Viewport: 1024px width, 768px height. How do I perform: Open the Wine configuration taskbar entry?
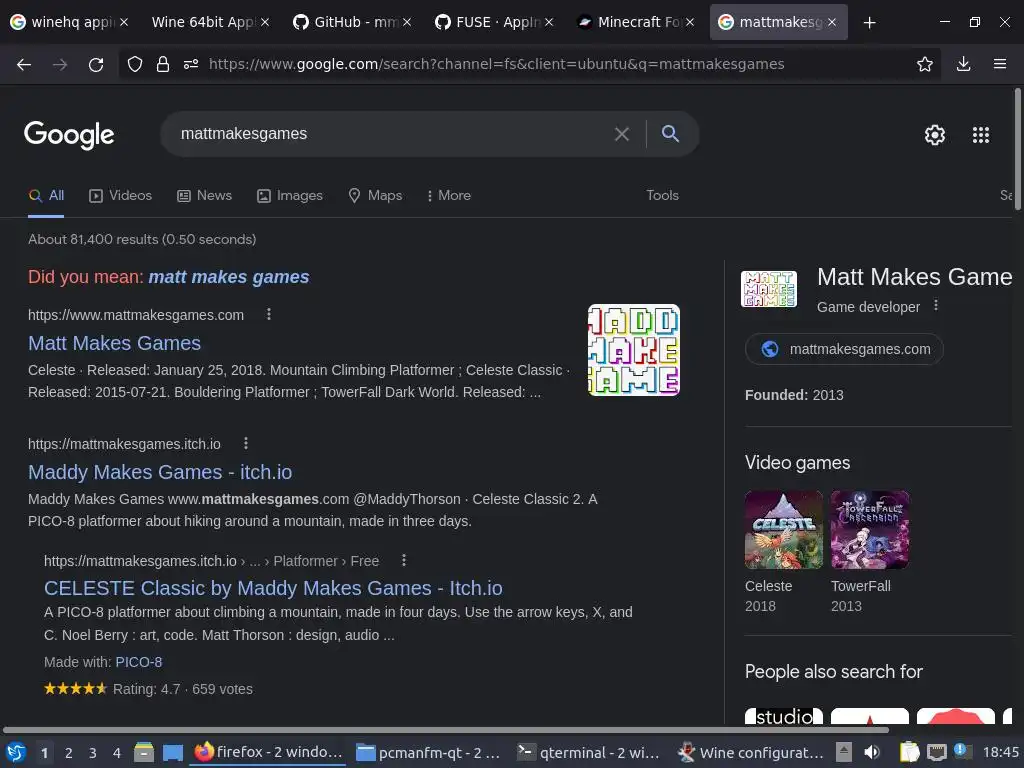click(751, 752)
